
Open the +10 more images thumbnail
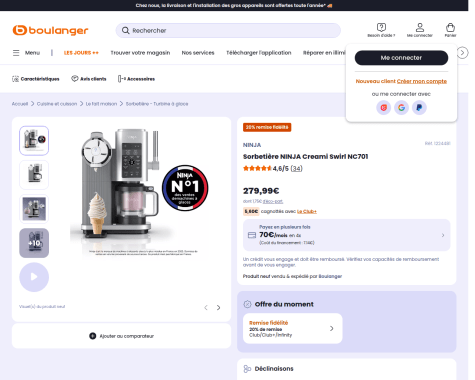34,243
